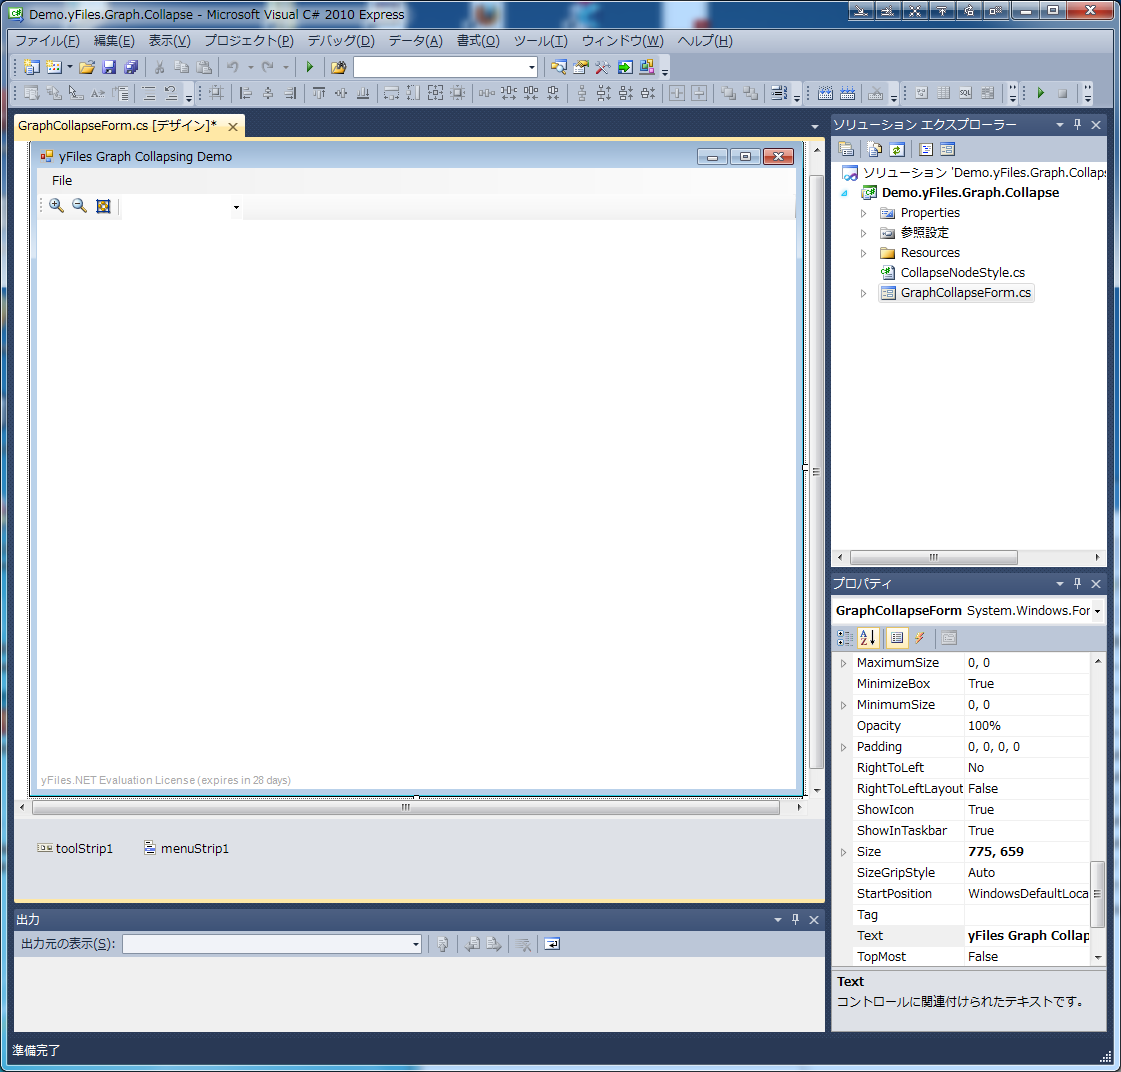This screenshot has height=1072, width=1121.
Task: Open the ツール(T) menu
Action: coord(540,41)
